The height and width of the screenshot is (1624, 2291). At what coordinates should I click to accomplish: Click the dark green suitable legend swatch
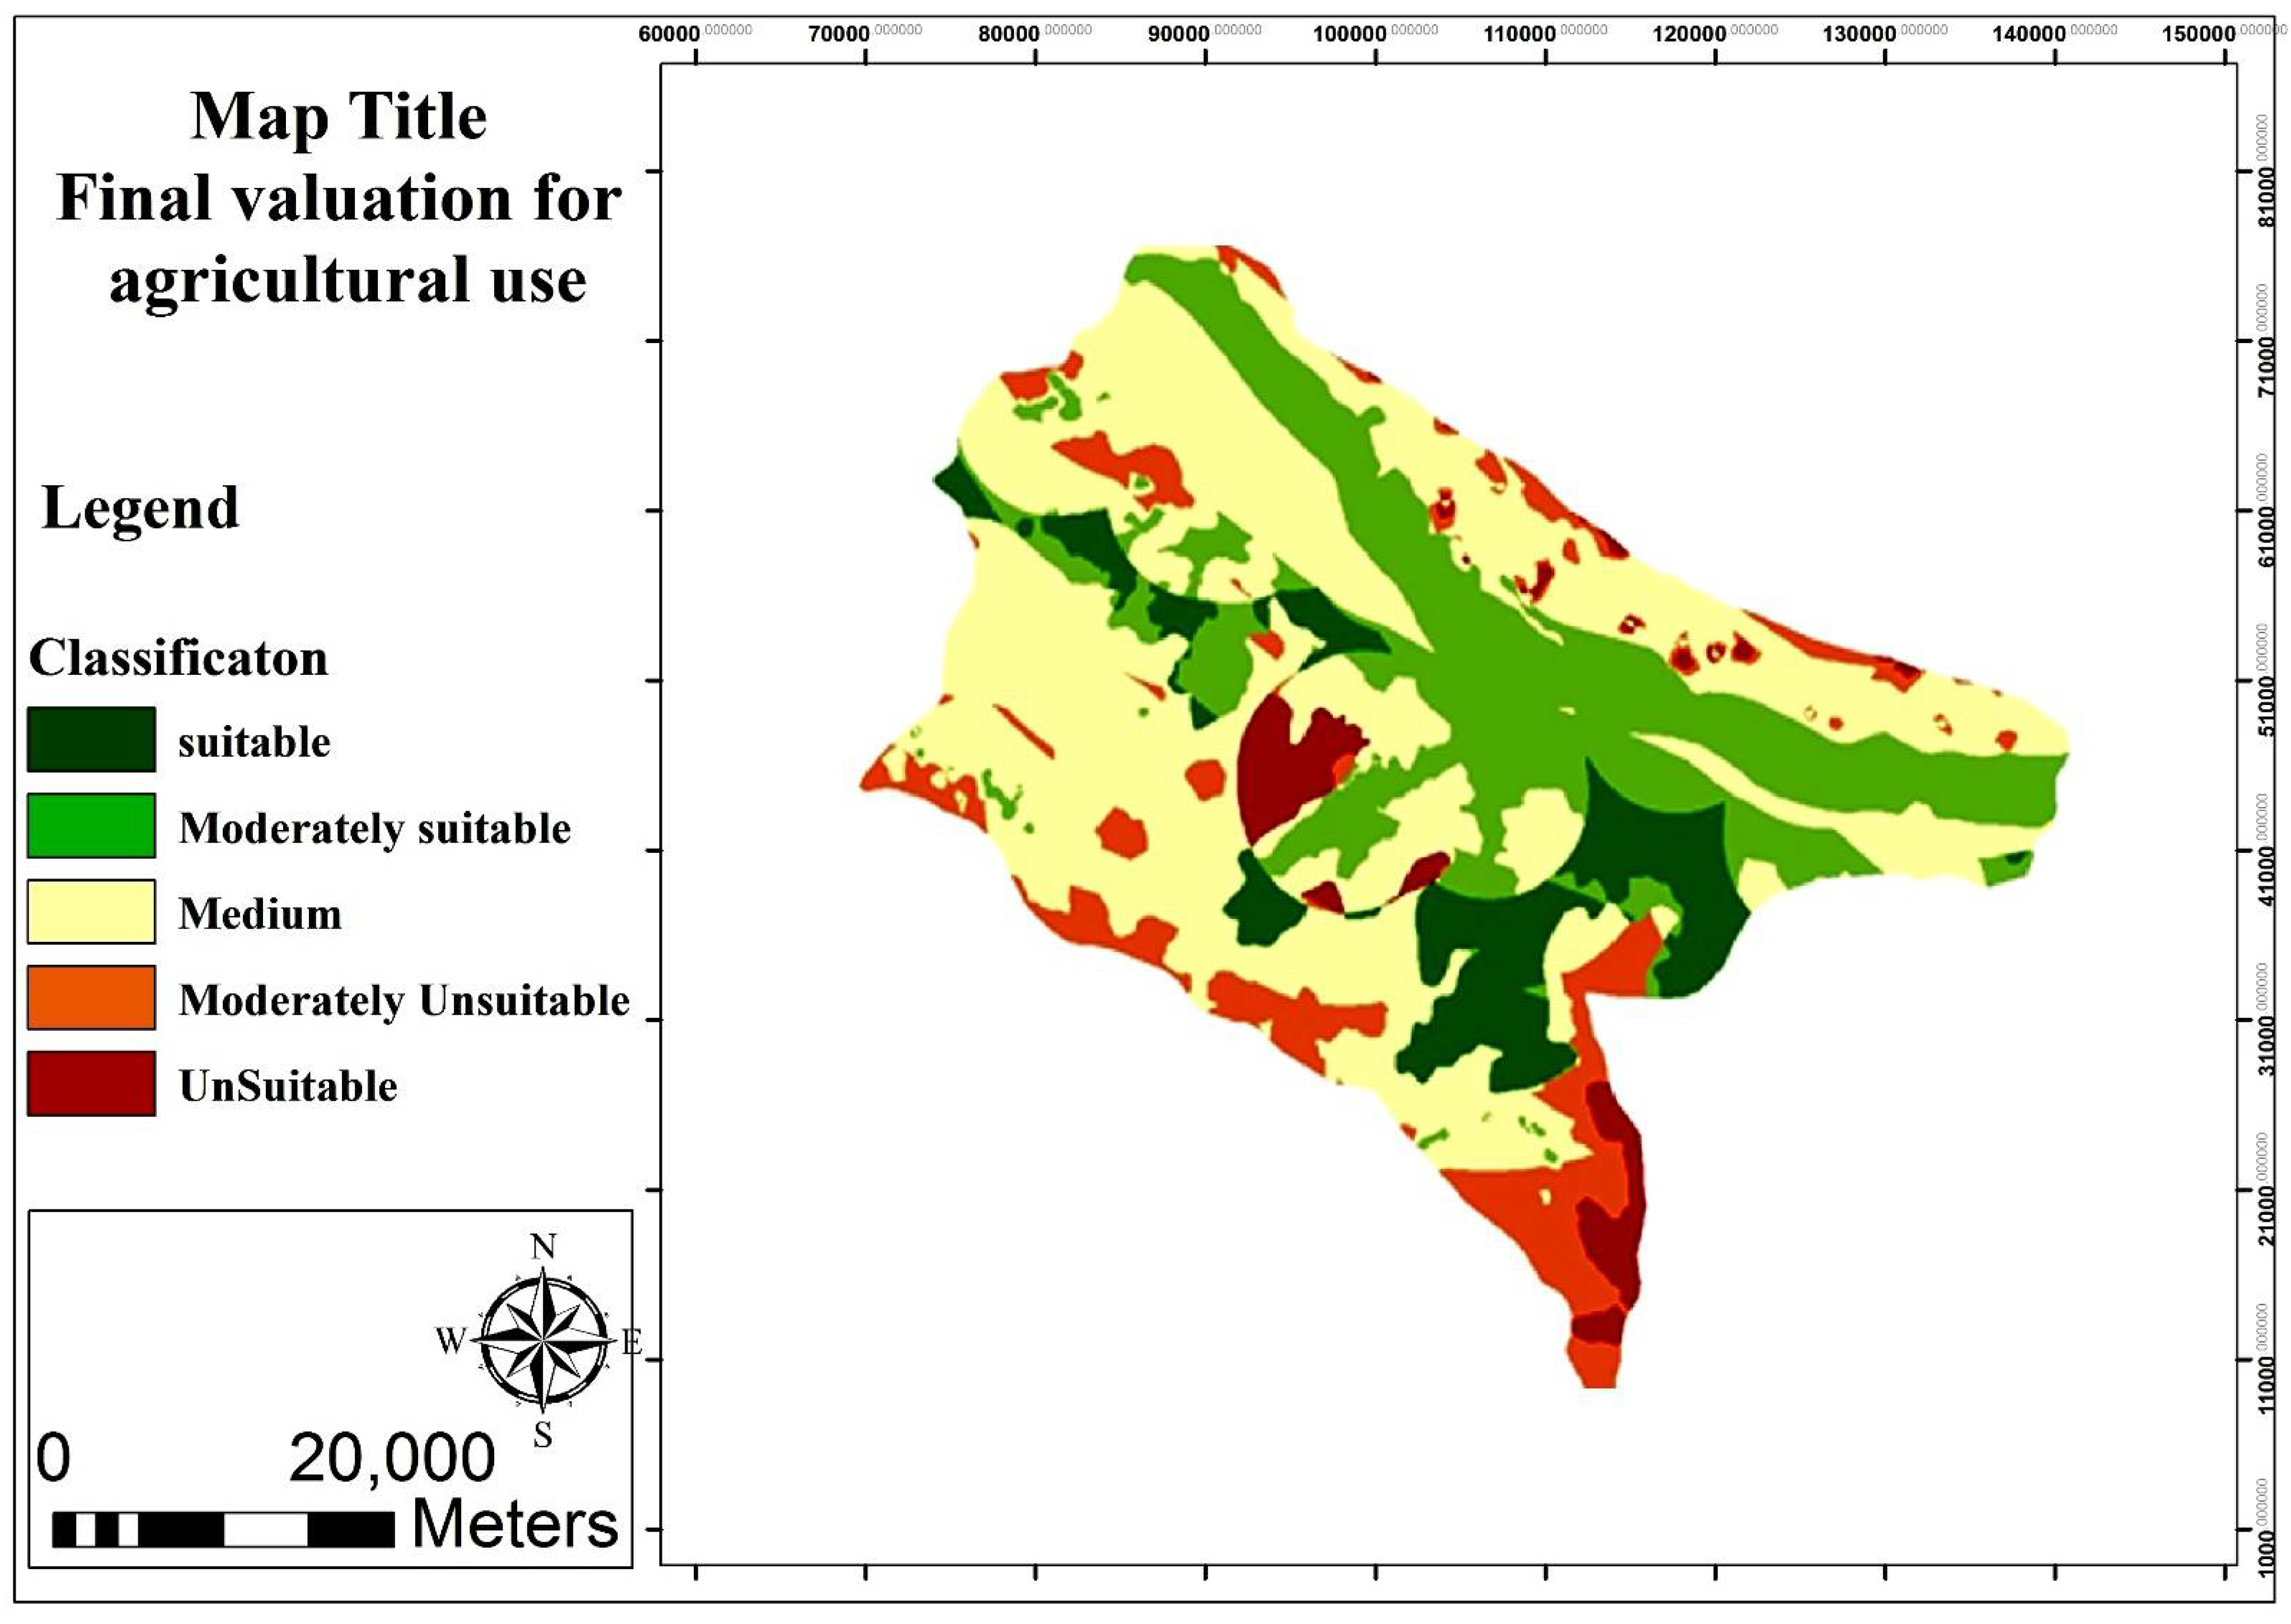tap(91, 740)
